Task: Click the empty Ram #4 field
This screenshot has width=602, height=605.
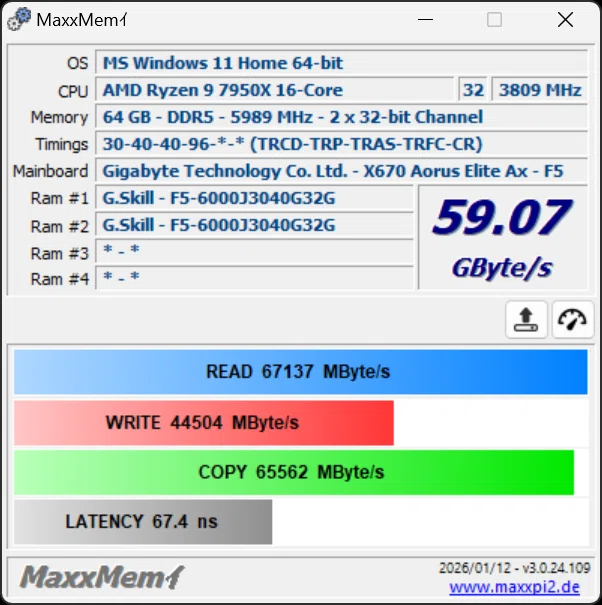Action: coord(254,277)
